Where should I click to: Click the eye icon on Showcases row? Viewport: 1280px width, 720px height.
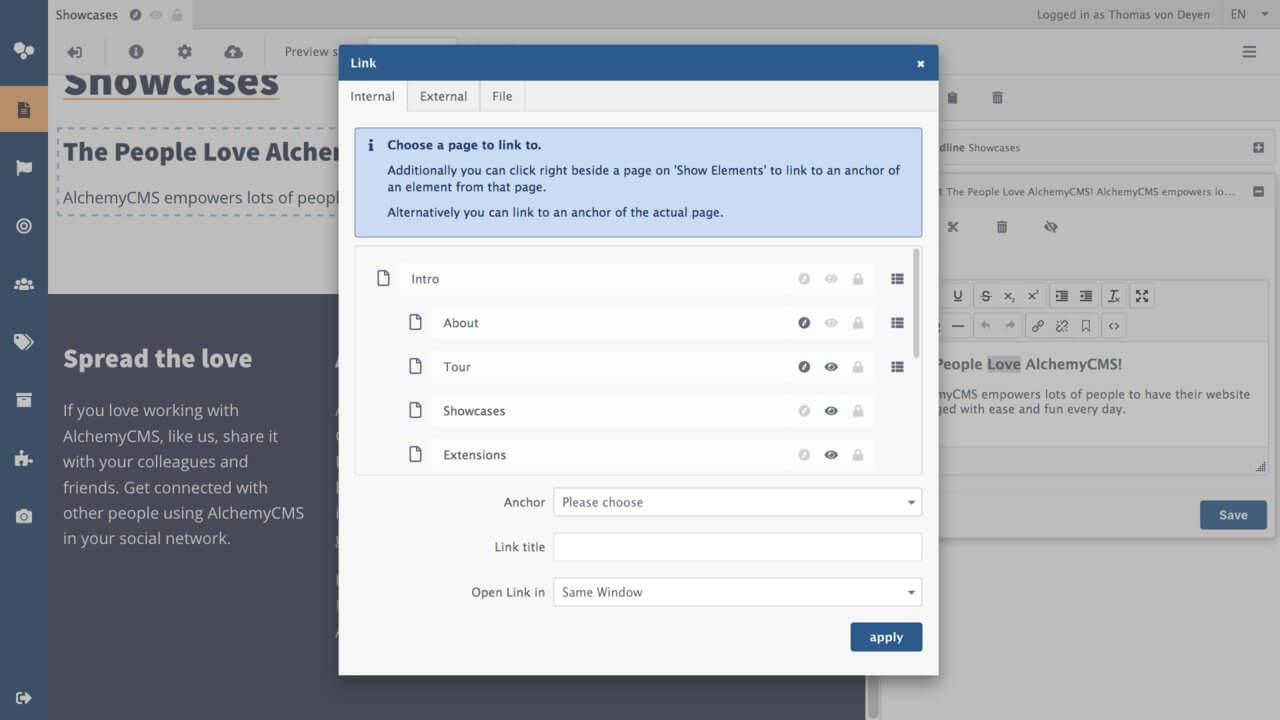coord(831,411)
